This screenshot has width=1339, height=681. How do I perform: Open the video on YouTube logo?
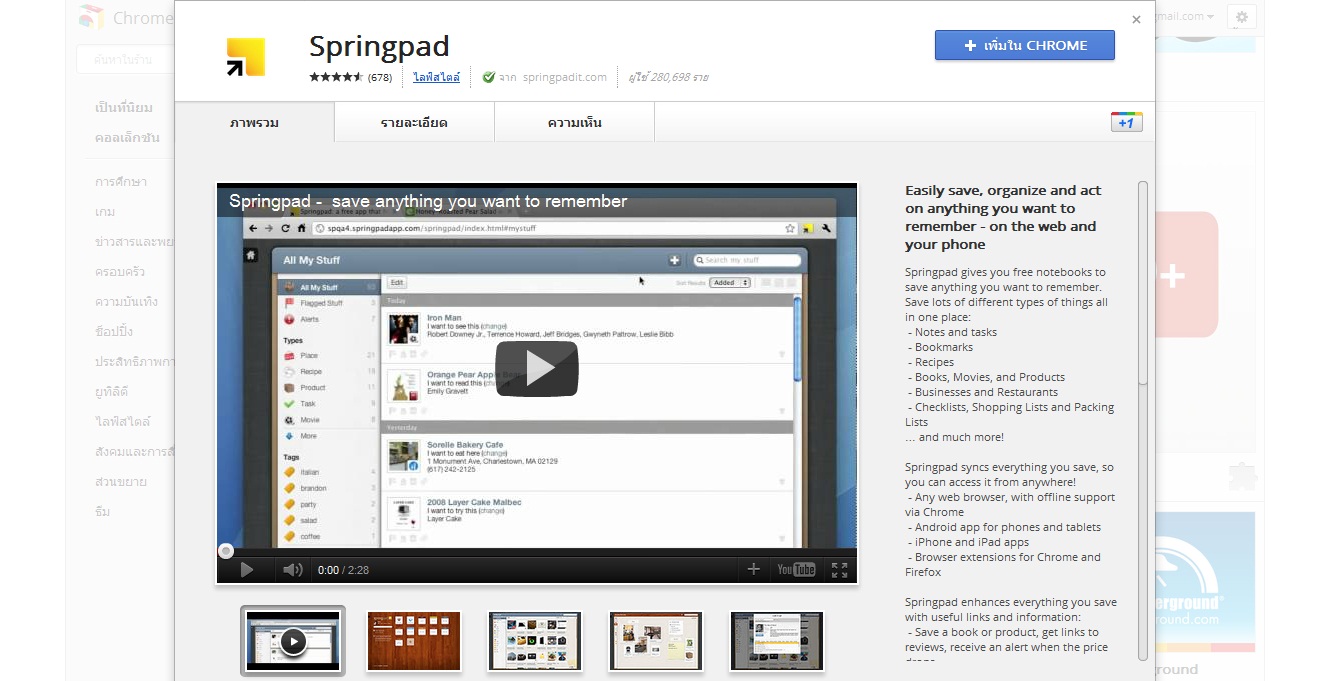tap(796, 570)
